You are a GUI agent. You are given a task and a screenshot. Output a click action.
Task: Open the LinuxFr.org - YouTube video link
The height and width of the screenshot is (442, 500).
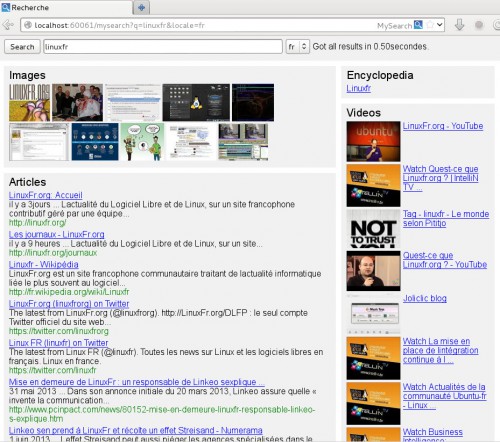(x=443, y=126)
